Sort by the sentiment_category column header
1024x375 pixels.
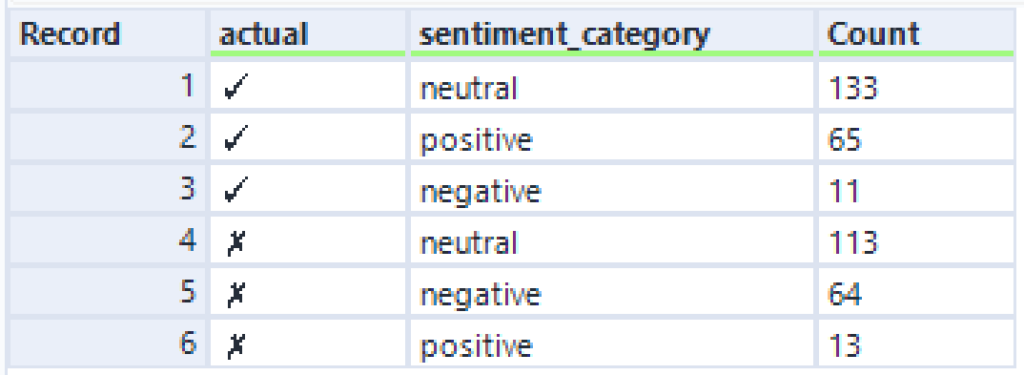pos(611,33)
